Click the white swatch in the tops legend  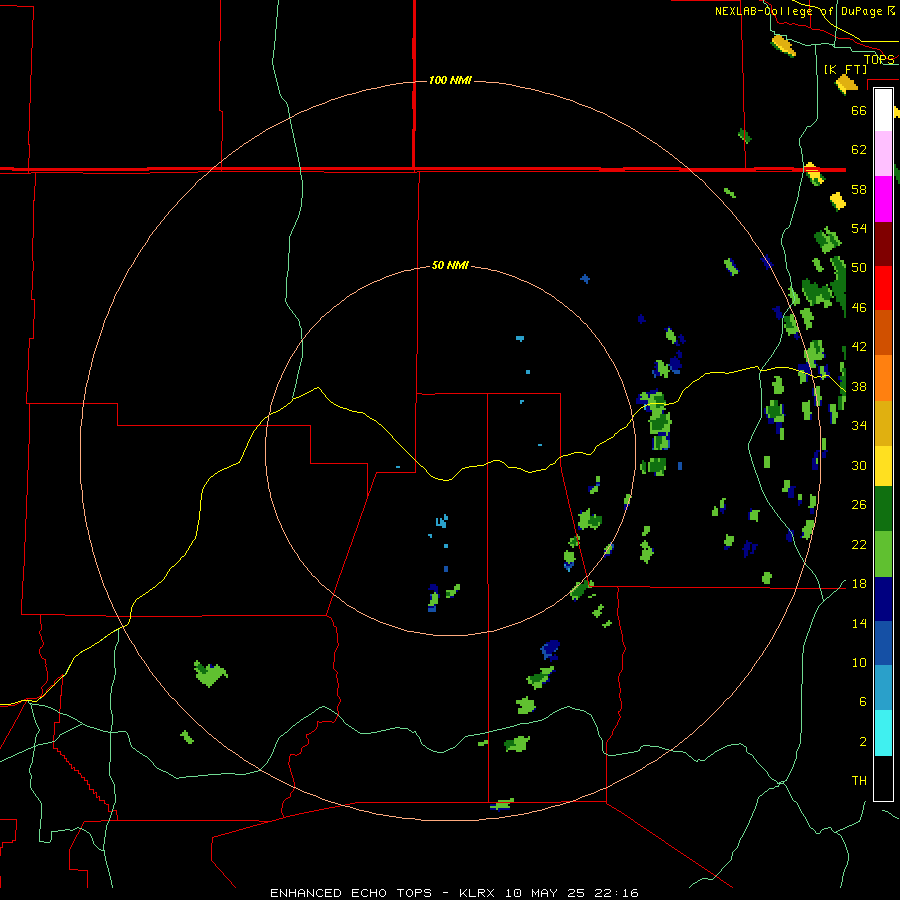click(883, 110)
